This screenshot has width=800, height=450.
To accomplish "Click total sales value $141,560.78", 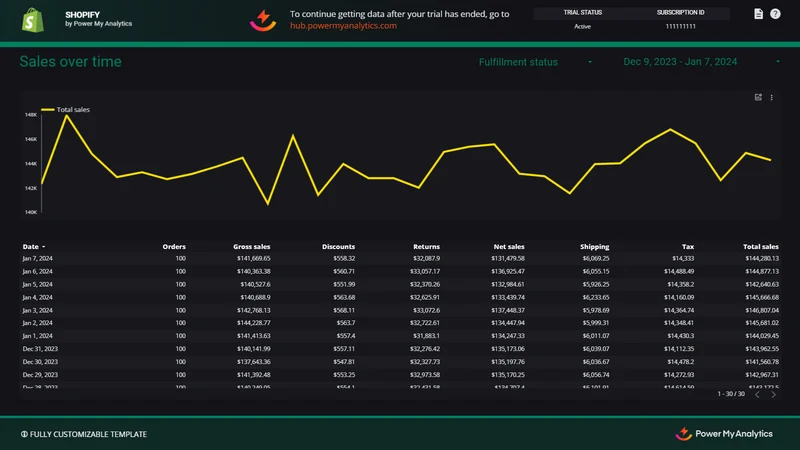I will pos(762,362).
